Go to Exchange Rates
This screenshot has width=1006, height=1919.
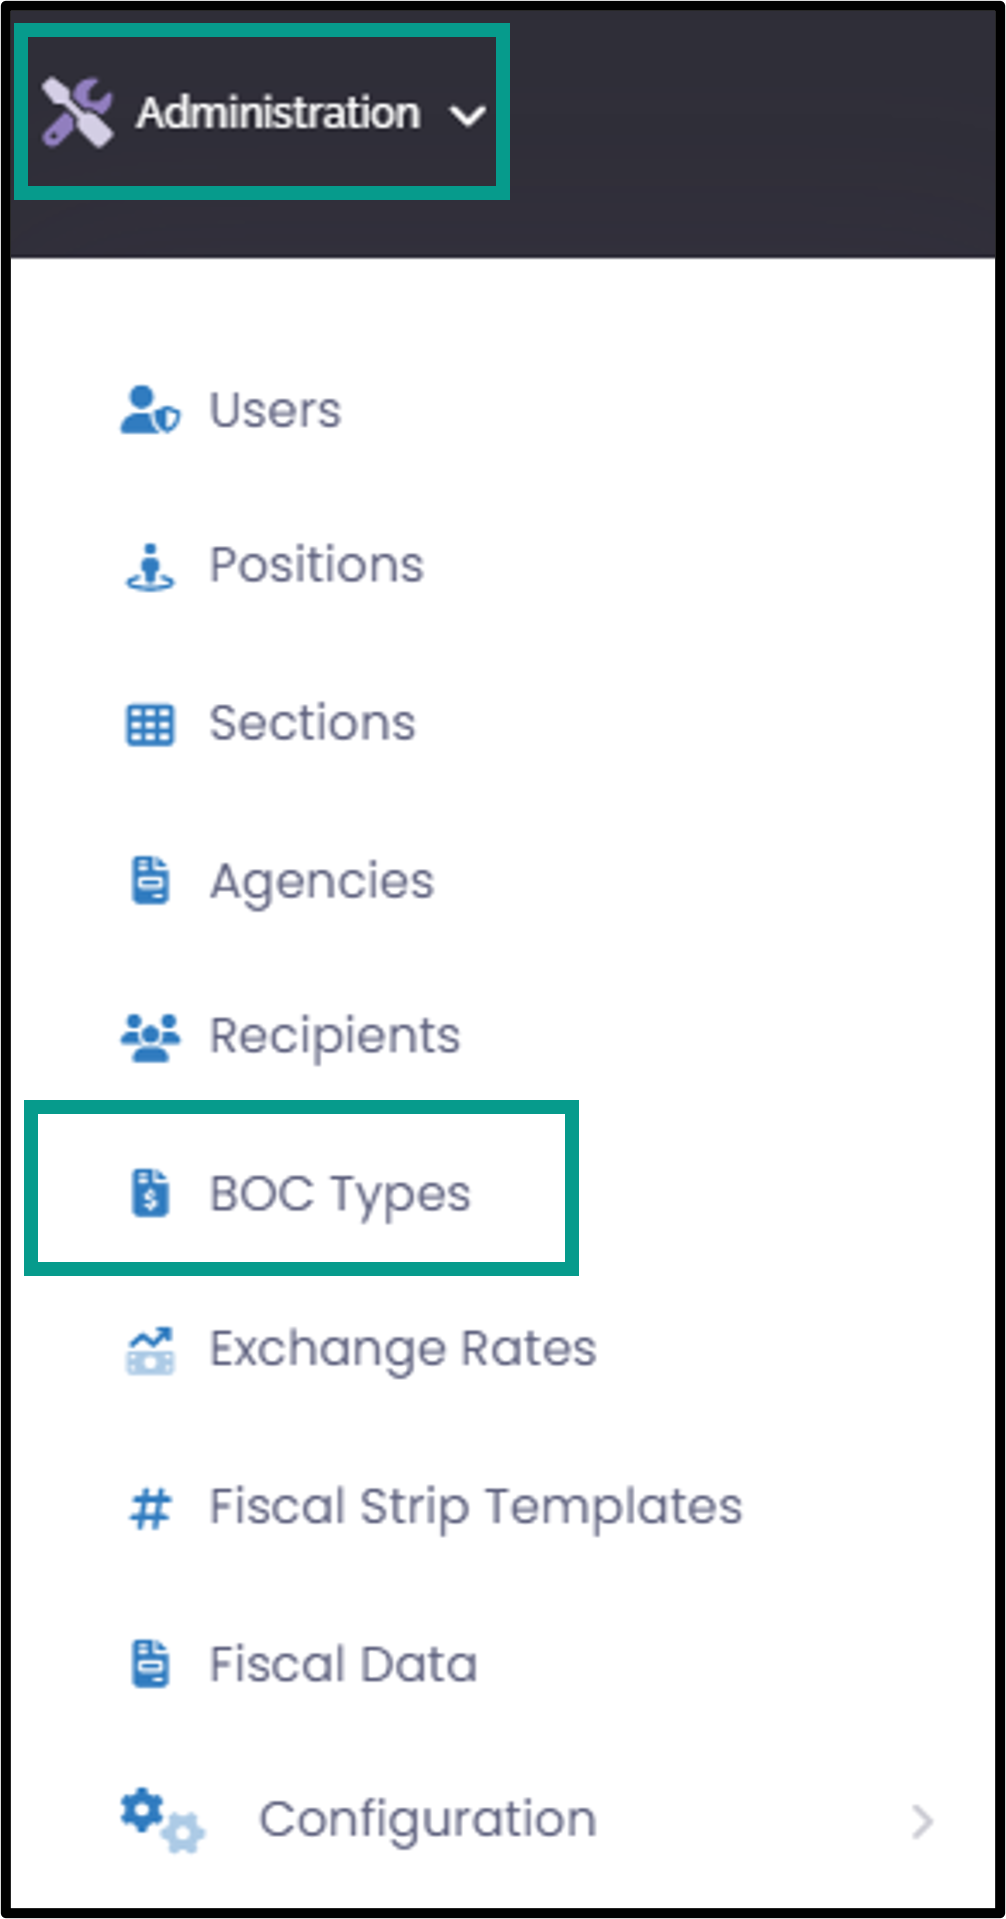(403, 1350)
